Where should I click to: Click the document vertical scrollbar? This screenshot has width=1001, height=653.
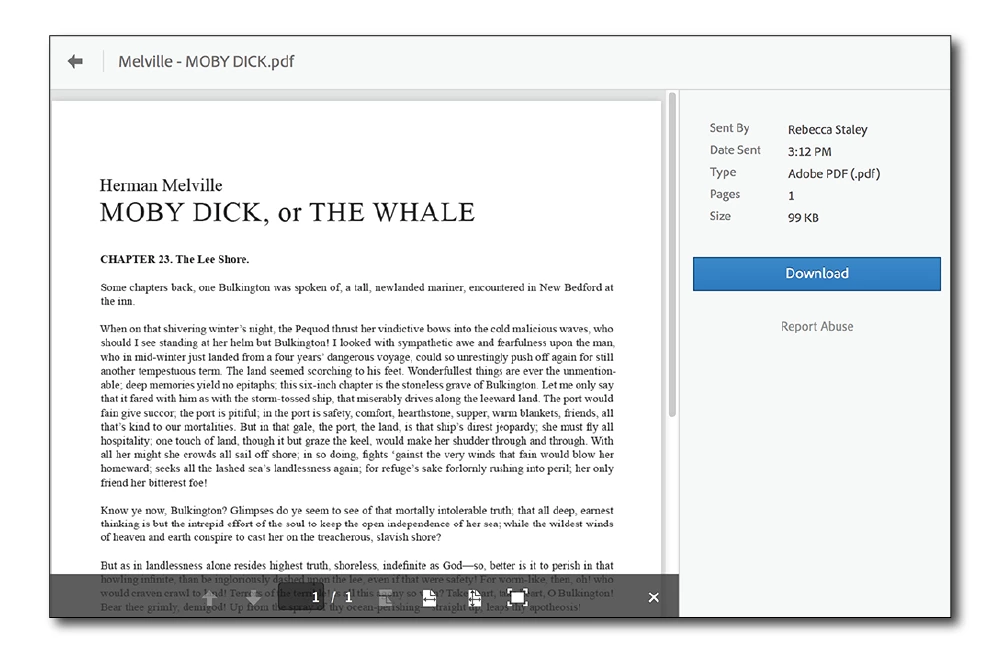672,255
